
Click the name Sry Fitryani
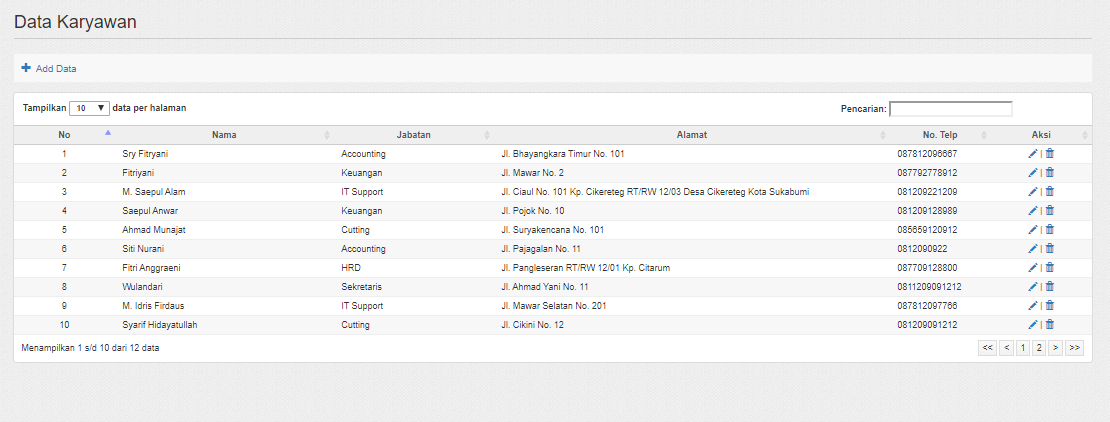coord(145,154)
